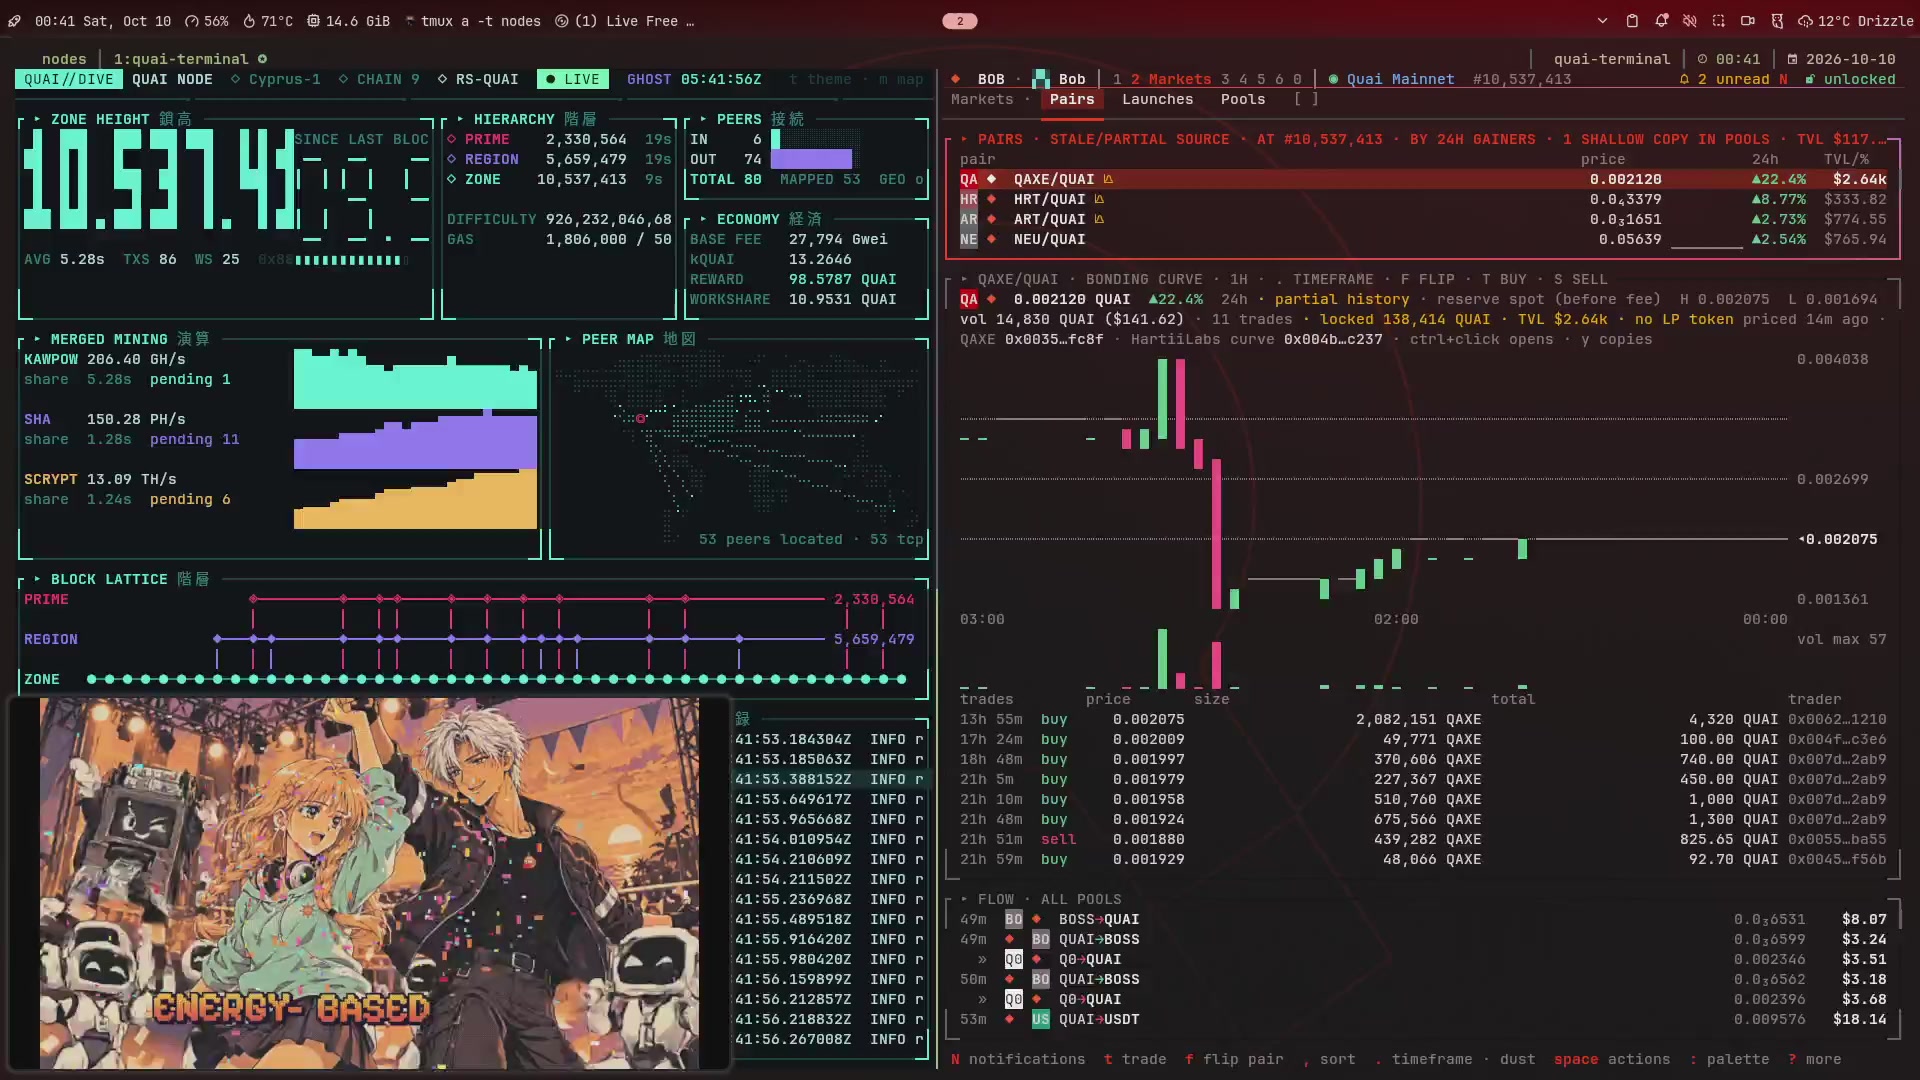Click the block progress bar under zone height
This screenshot has width=1920, height=1080.
point(351,260)
